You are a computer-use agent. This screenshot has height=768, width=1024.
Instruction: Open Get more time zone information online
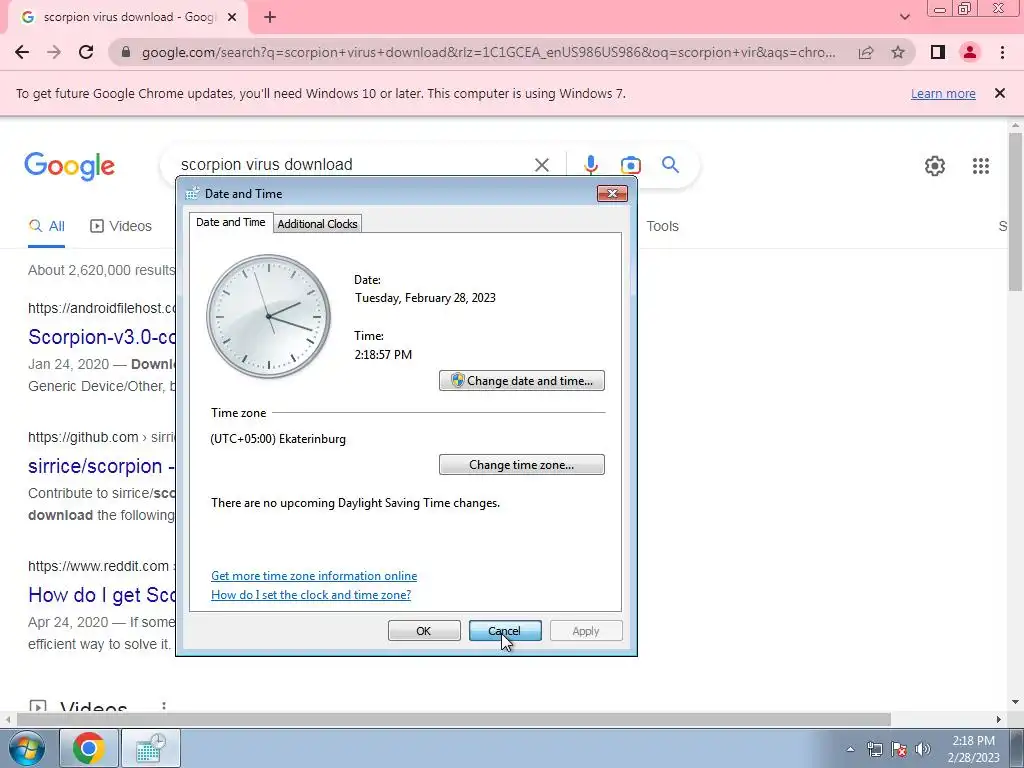314,576
